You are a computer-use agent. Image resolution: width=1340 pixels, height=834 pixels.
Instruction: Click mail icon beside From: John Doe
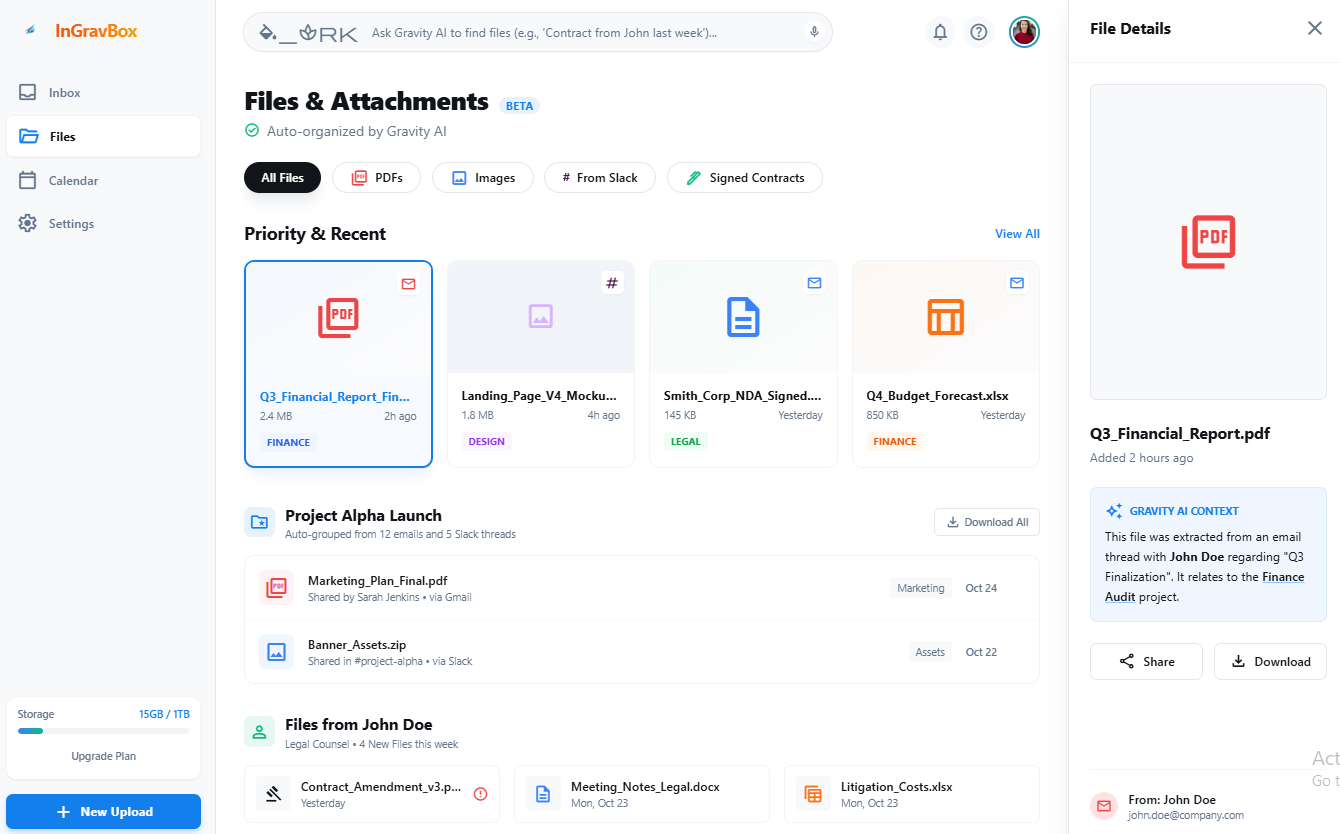[1104, 806]
